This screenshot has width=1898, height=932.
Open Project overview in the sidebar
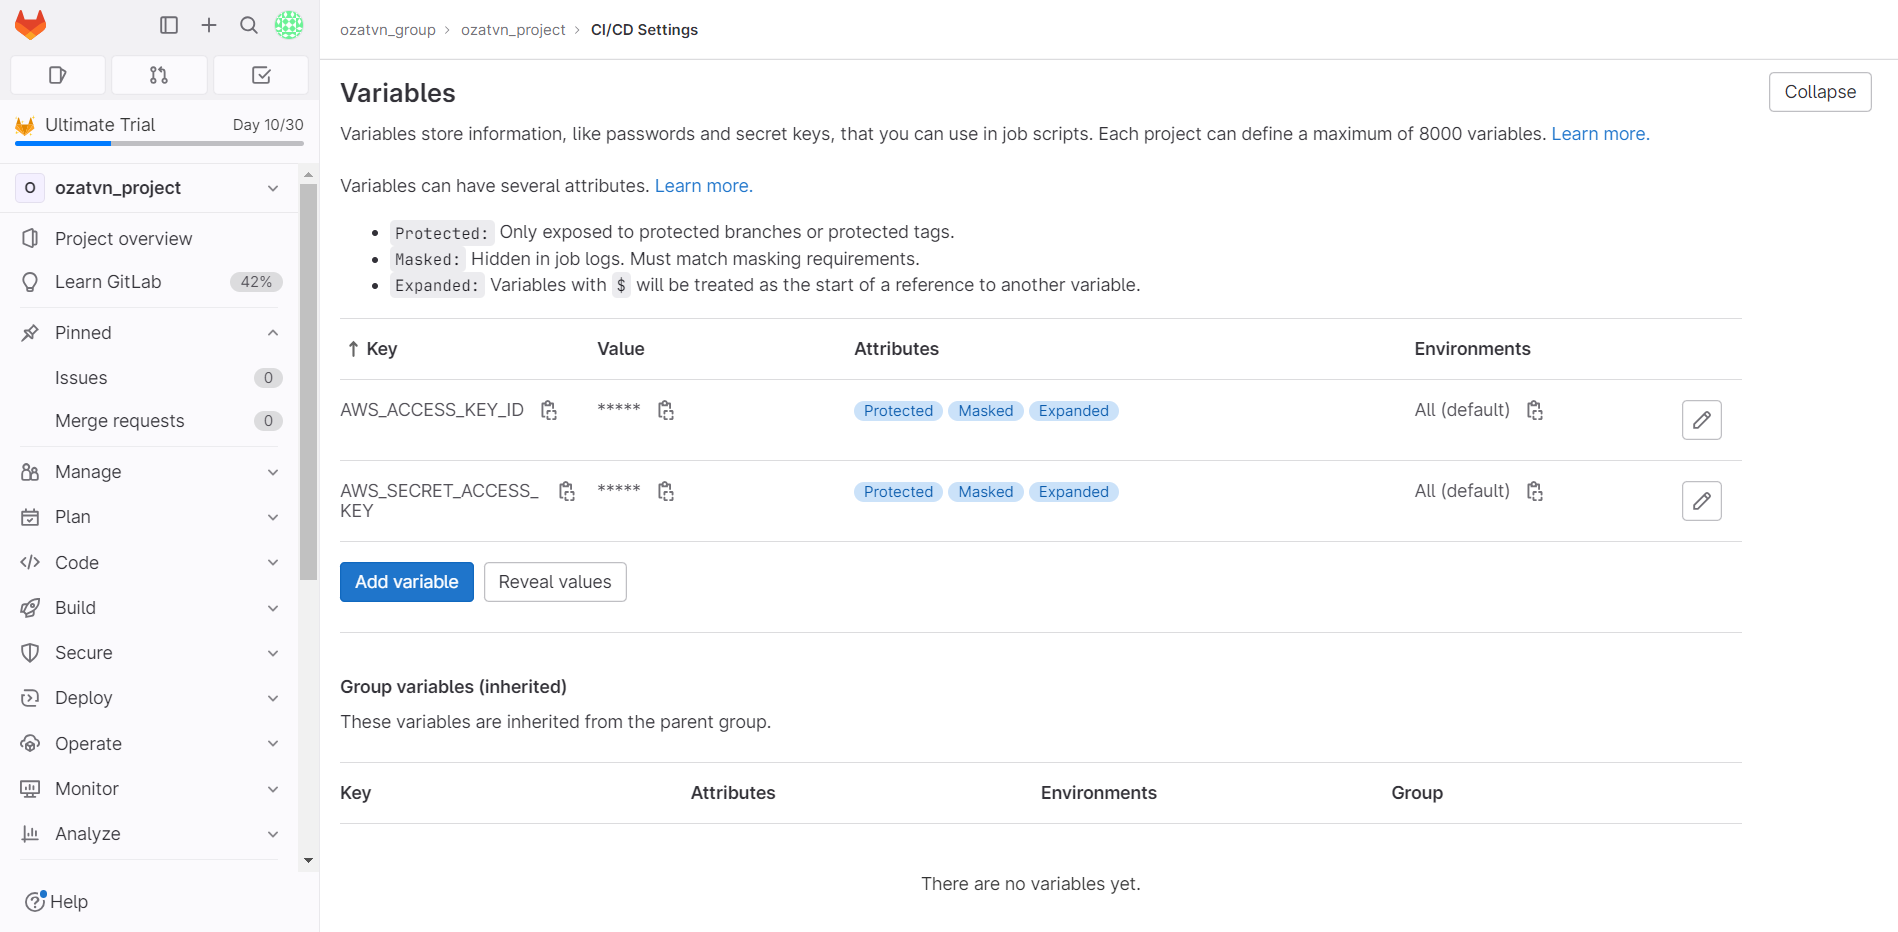coord(122,238)
